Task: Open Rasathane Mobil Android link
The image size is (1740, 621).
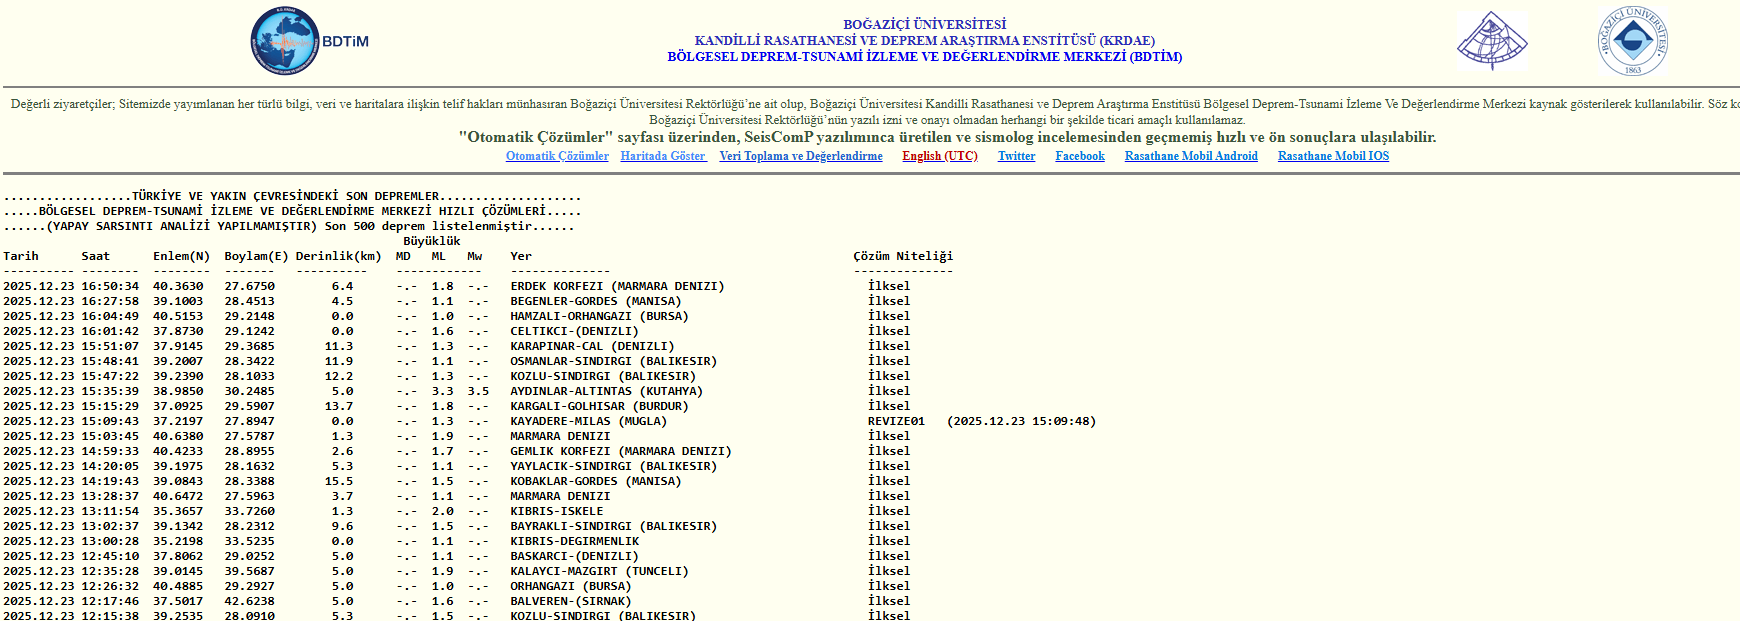Action: click(1191, 156)
